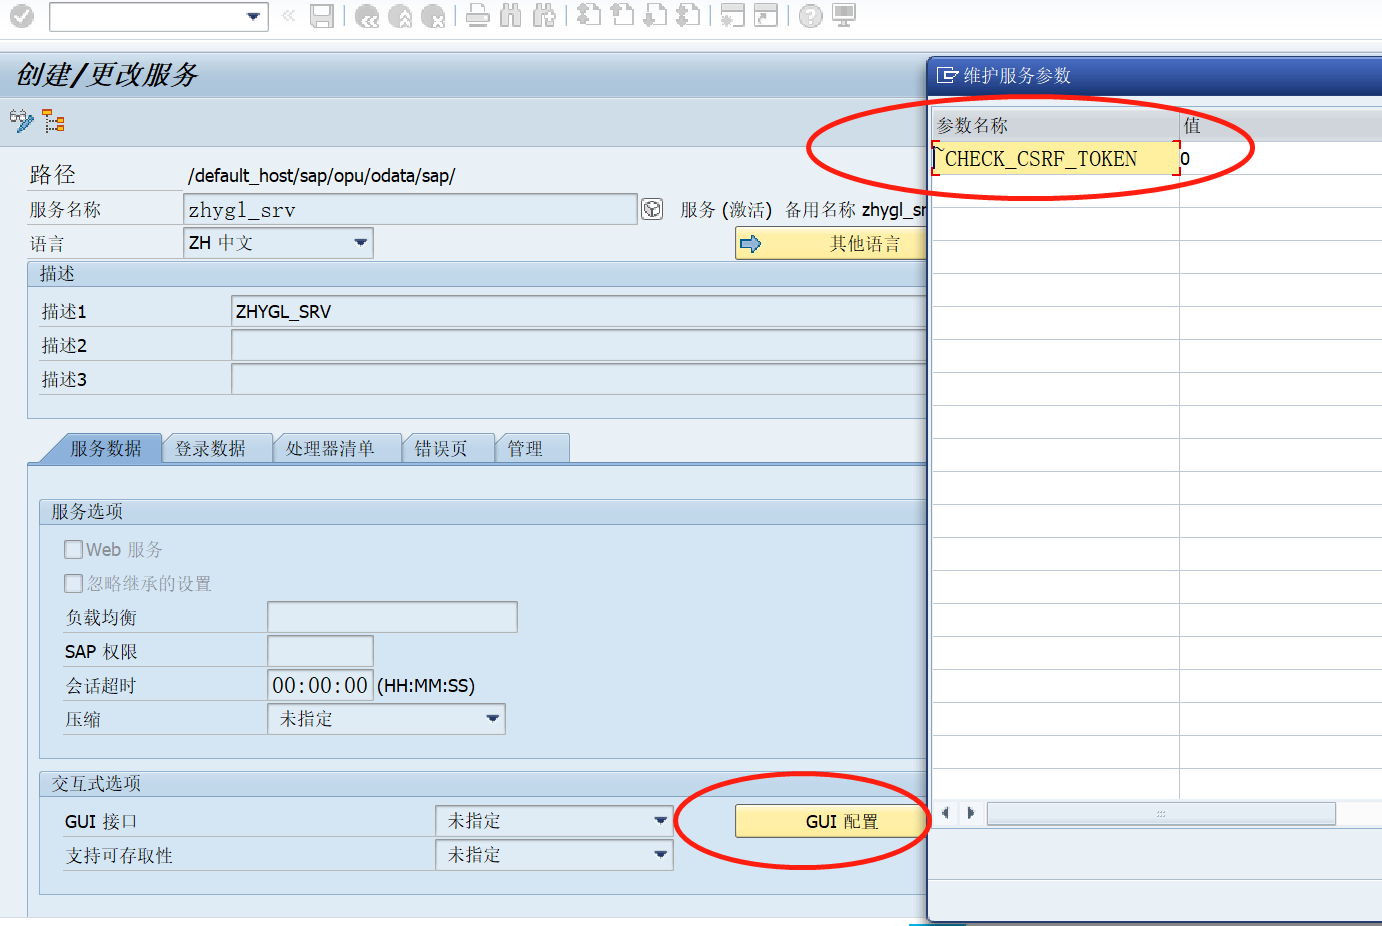Click the Find Next icon

(545, 16)
